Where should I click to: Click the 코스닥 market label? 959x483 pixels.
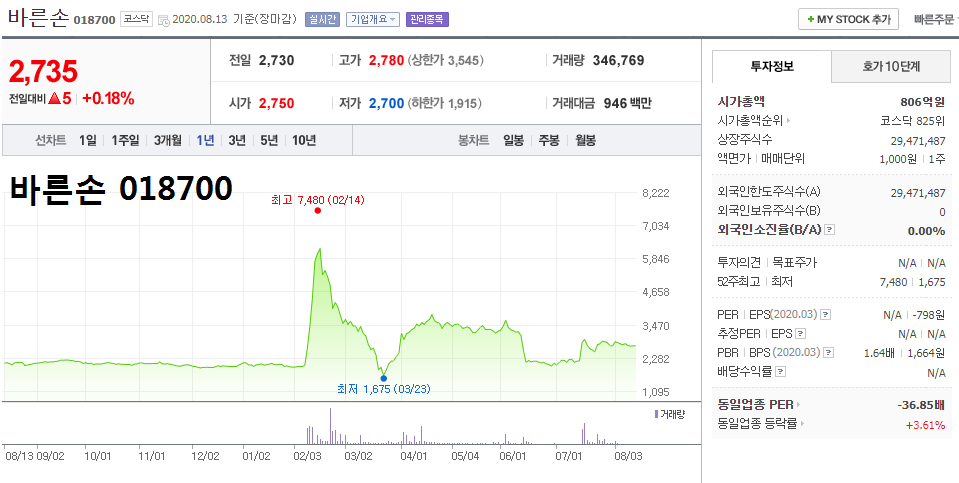coord(136,19)
